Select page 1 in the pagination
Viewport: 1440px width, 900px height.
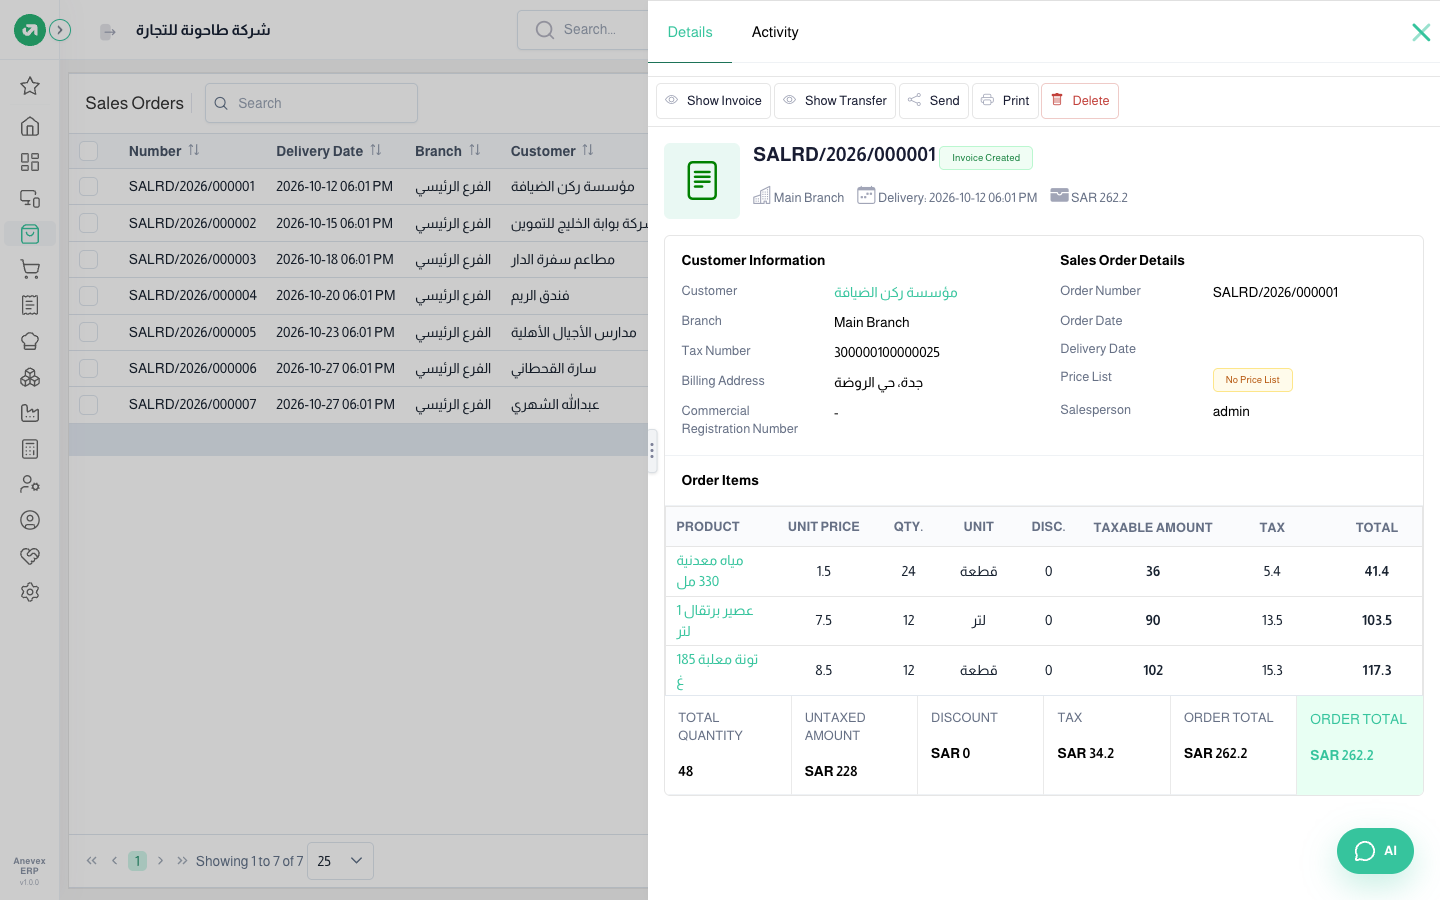click(138, 861)
